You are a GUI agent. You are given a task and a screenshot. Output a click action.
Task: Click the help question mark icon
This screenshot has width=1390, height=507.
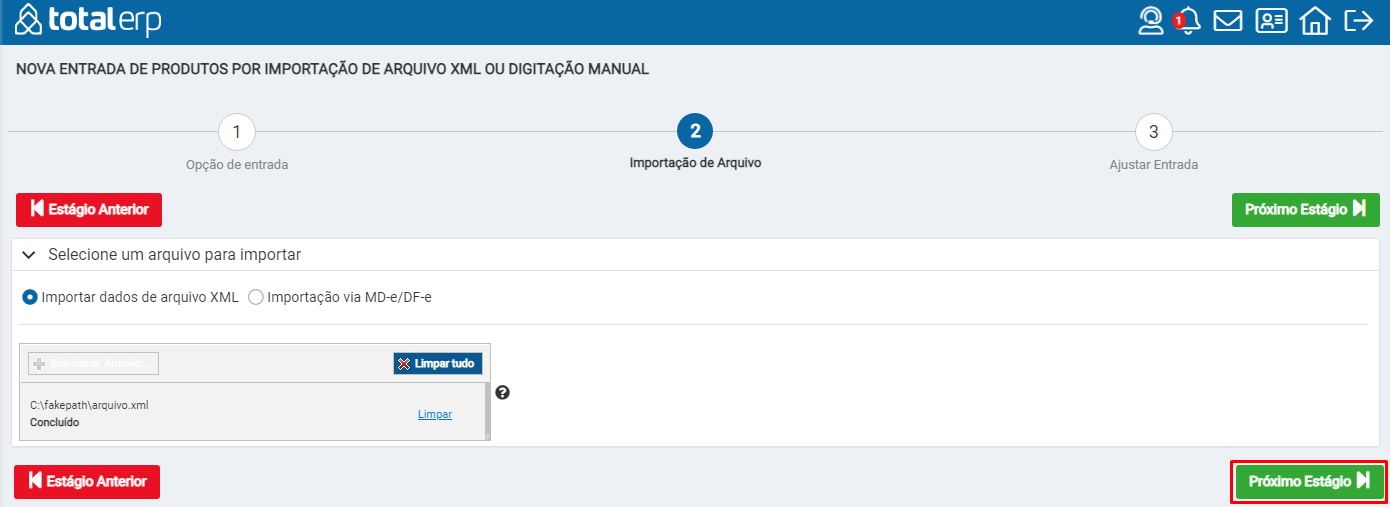pos(503,392)
